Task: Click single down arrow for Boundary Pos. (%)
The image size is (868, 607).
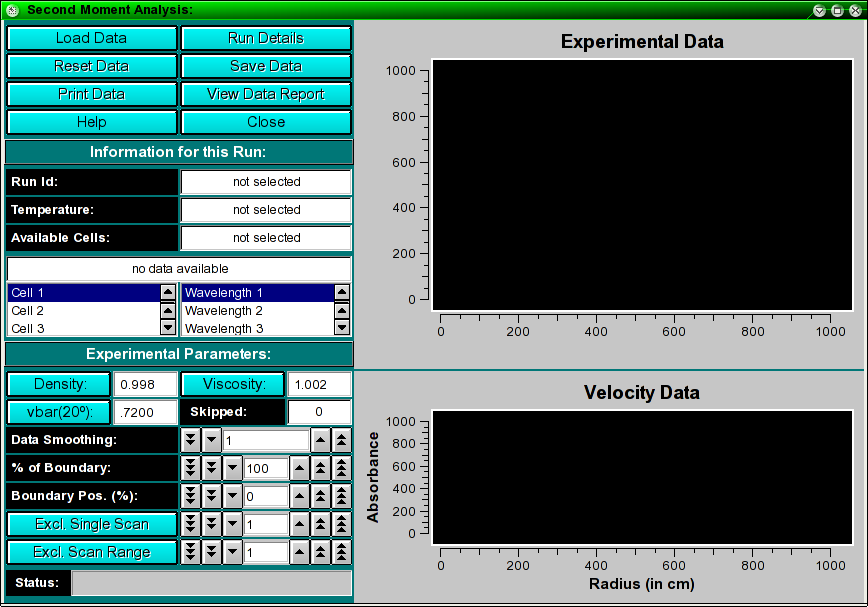Action: [x=232, y=496]
